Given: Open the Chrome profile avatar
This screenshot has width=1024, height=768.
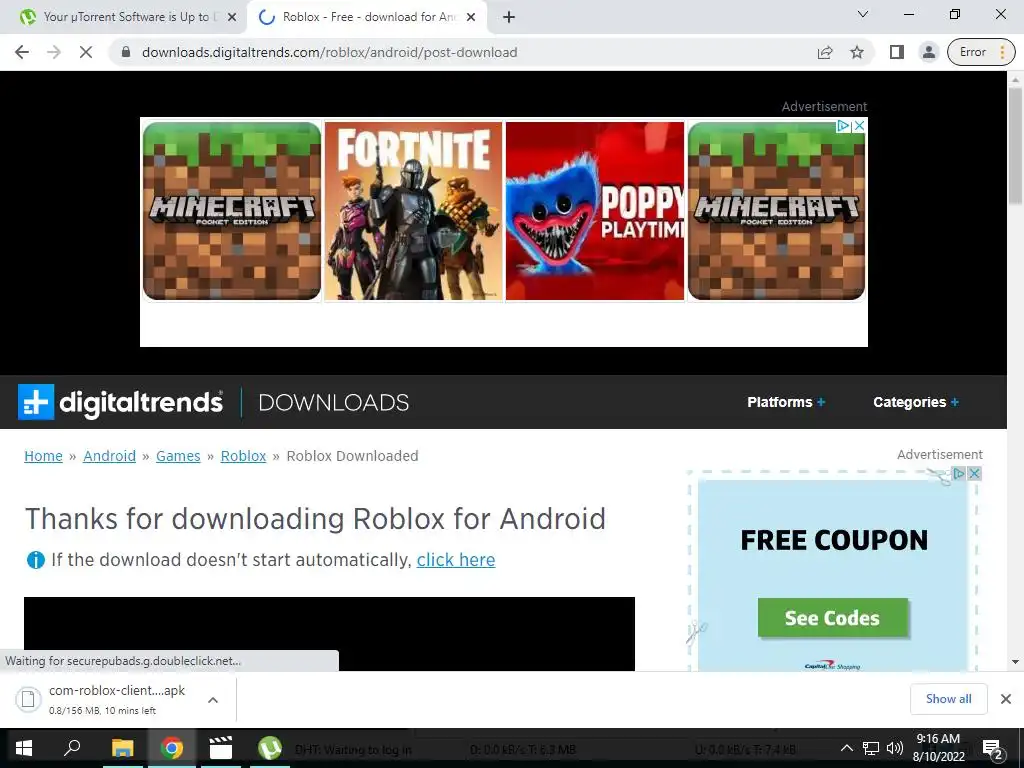Looking at the screenshot, I should (929, 52).
